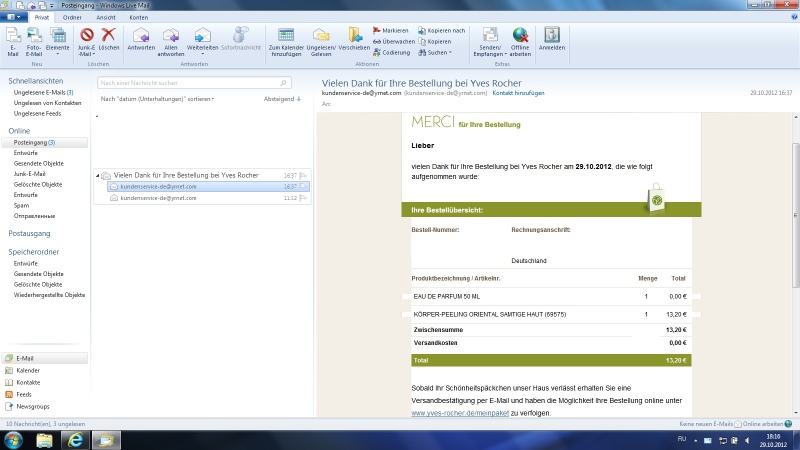Forward message with Weiterleiten
This screenshot has width=800, height=450.
(202, 42)
